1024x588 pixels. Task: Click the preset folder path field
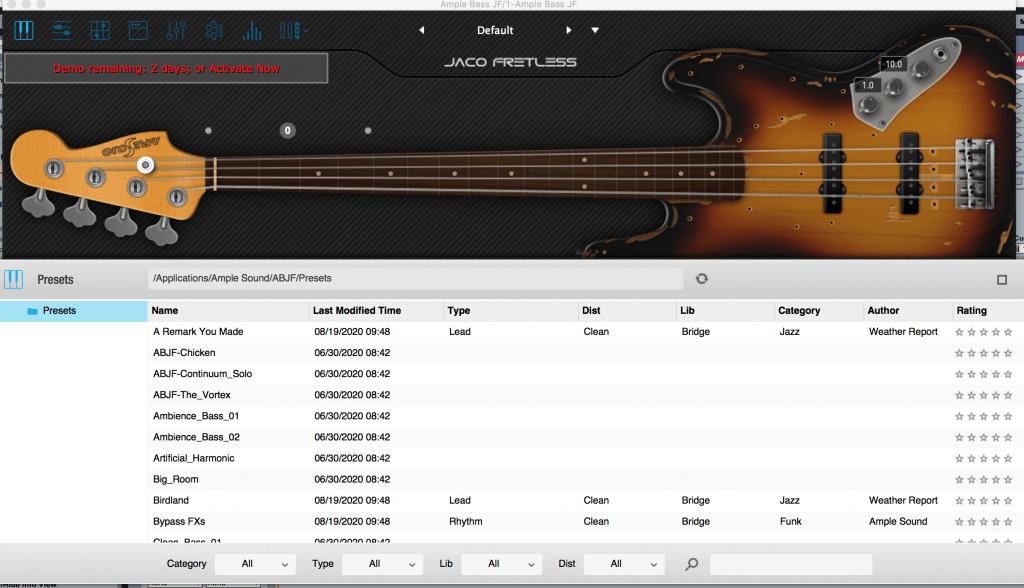click(415, 278)
